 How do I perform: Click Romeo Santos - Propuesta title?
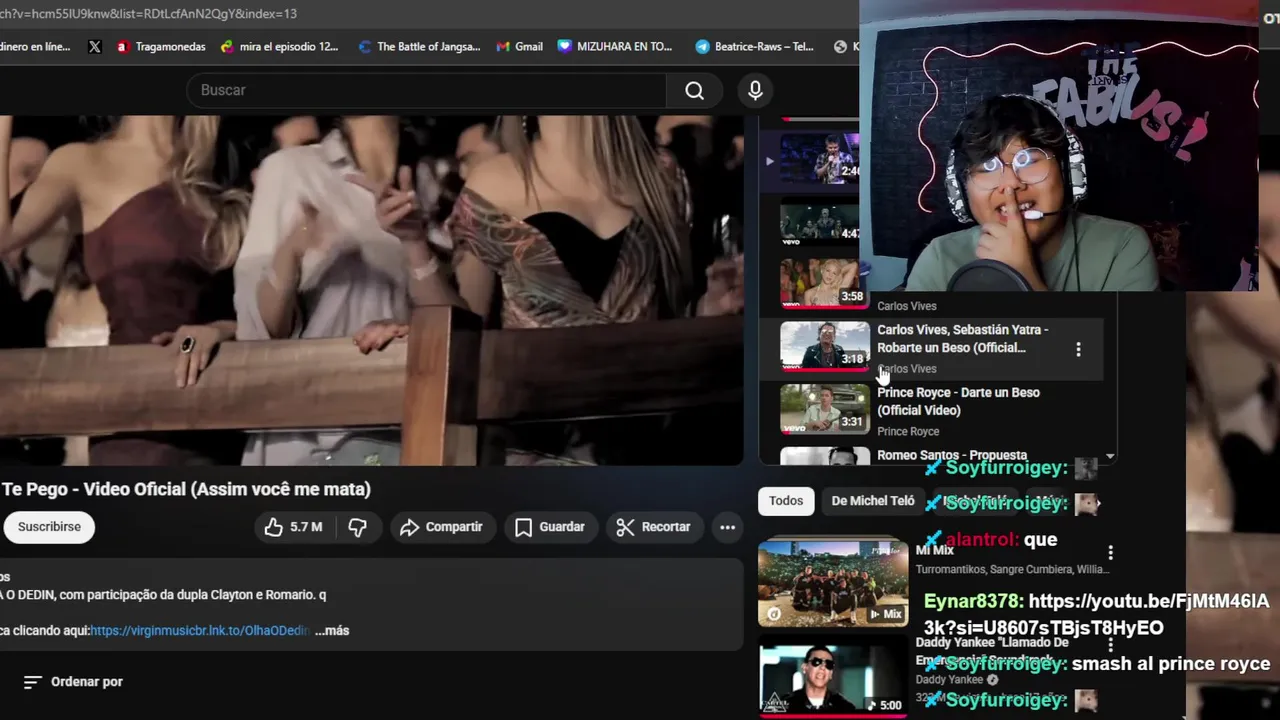click(952, 456)
